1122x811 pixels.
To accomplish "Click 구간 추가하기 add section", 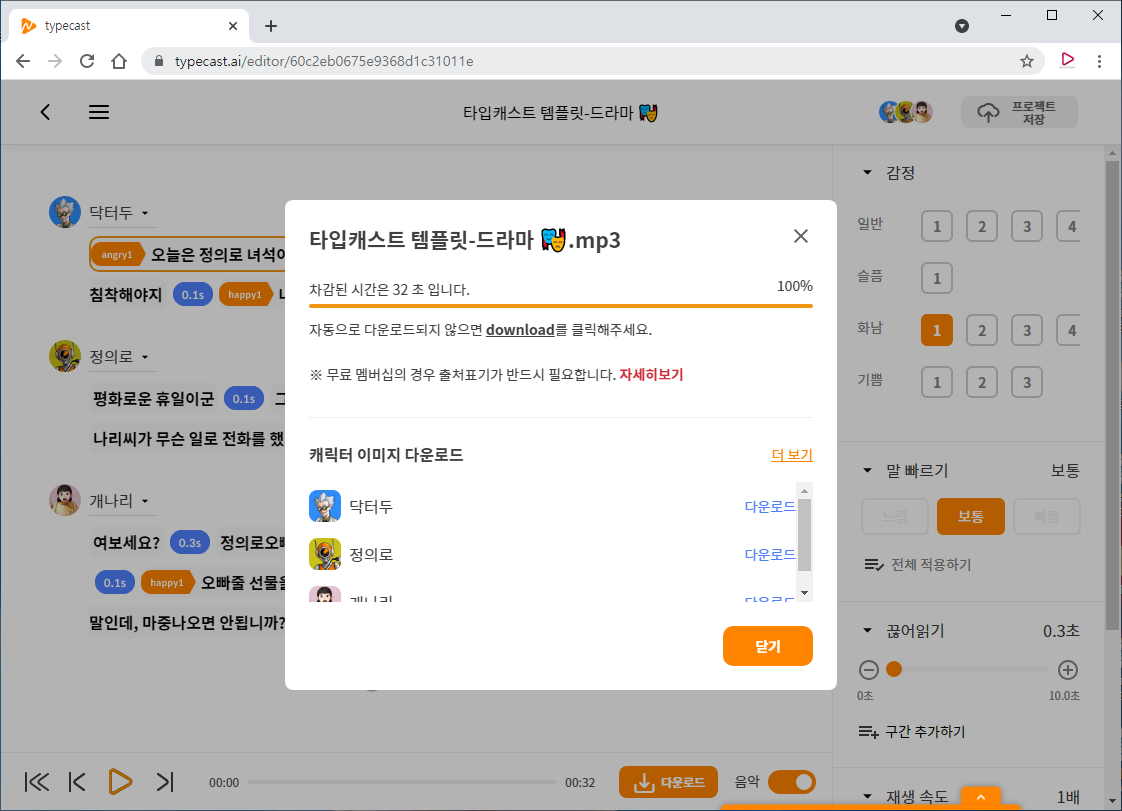I will [912, 732].
